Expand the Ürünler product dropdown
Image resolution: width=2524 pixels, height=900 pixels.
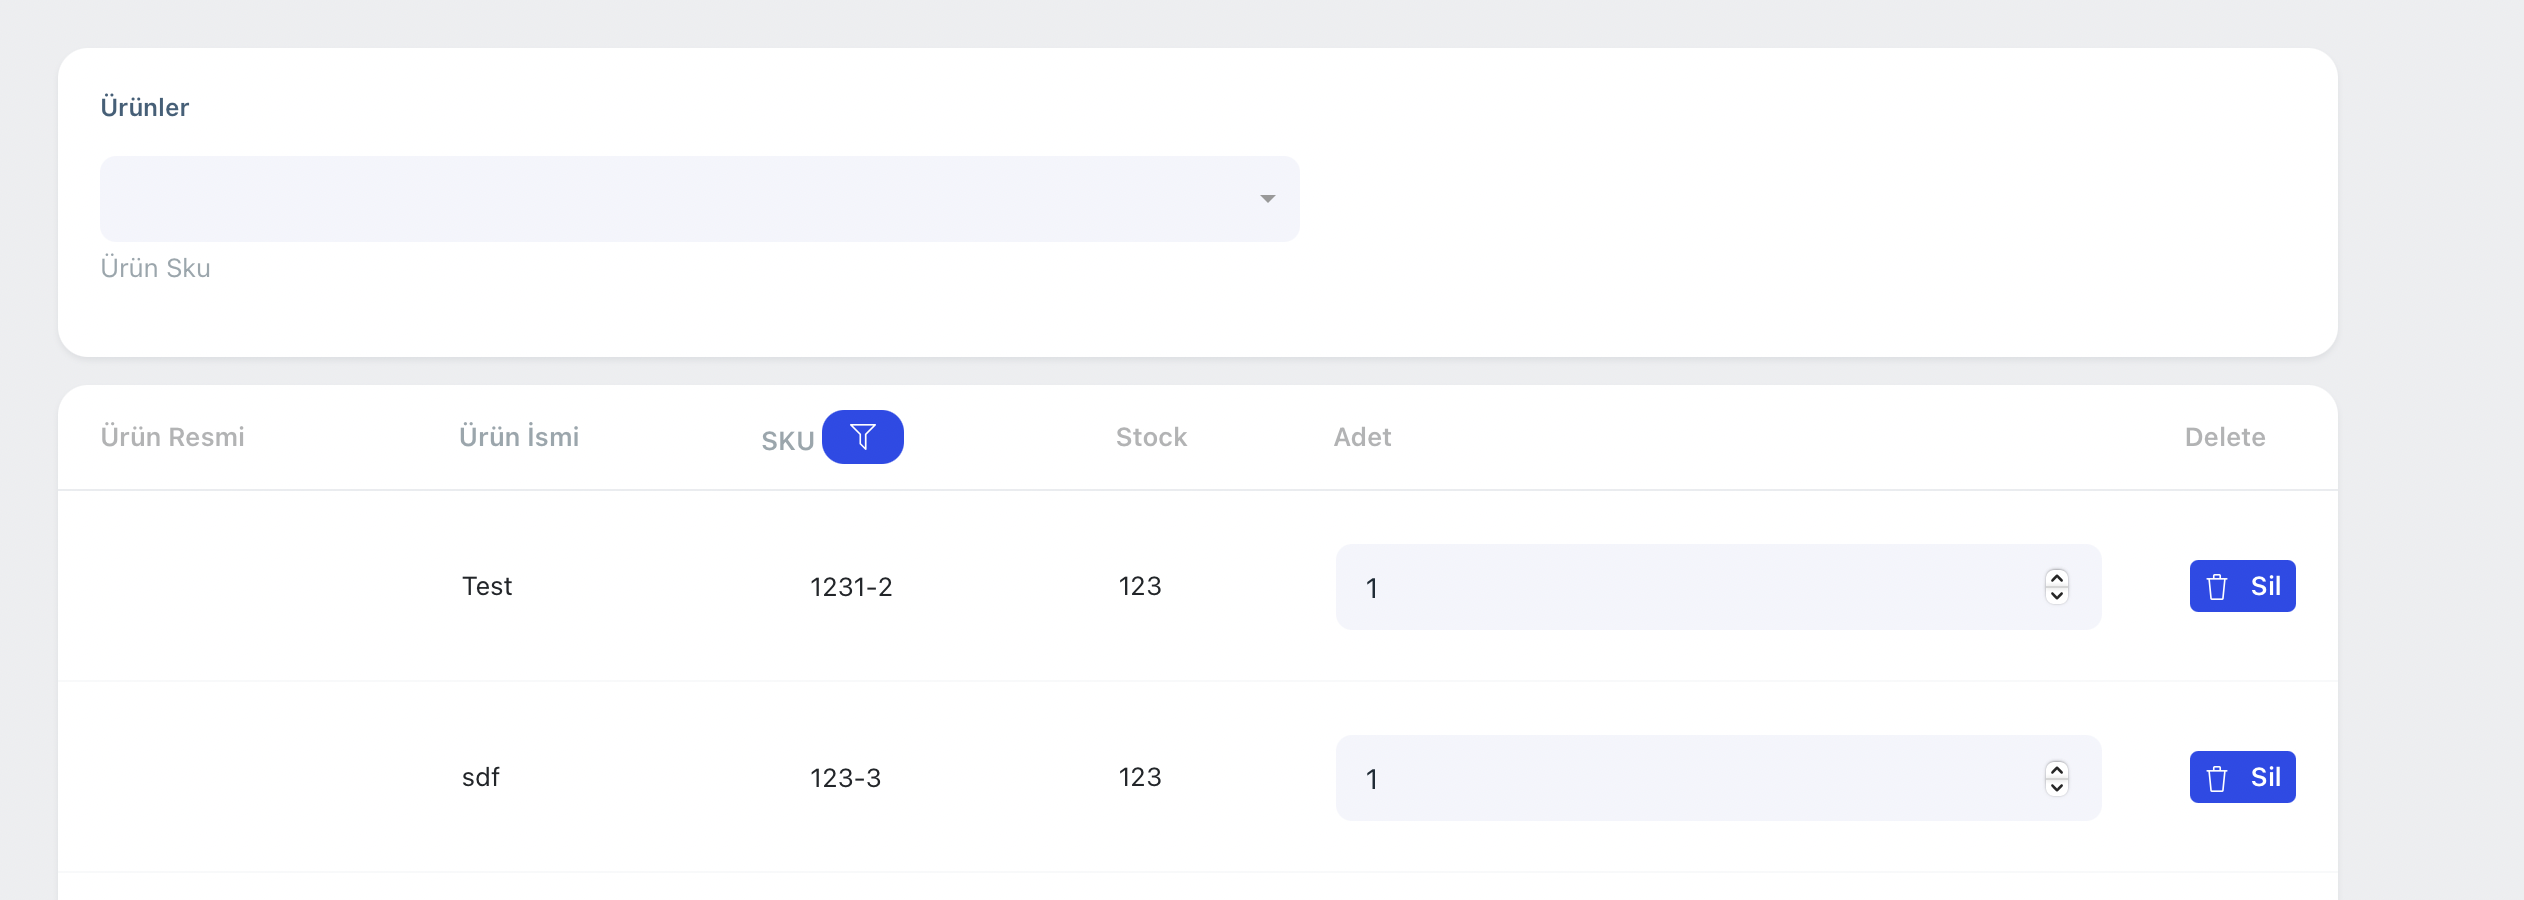699,198
